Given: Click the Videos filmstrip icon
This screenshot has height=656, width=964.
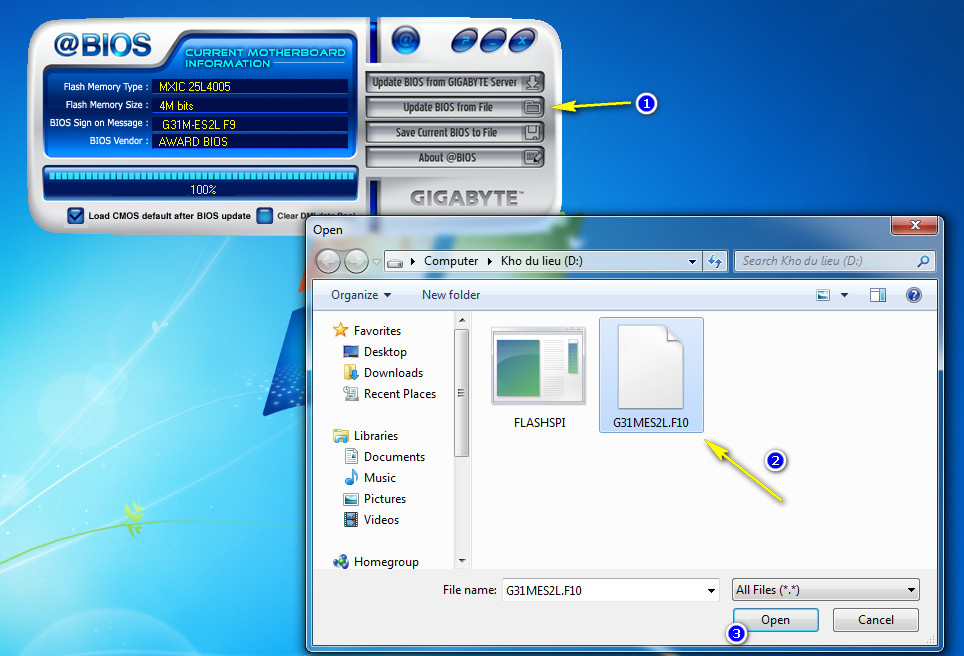Looking at the screenshot, I should (x=351, y=520).
